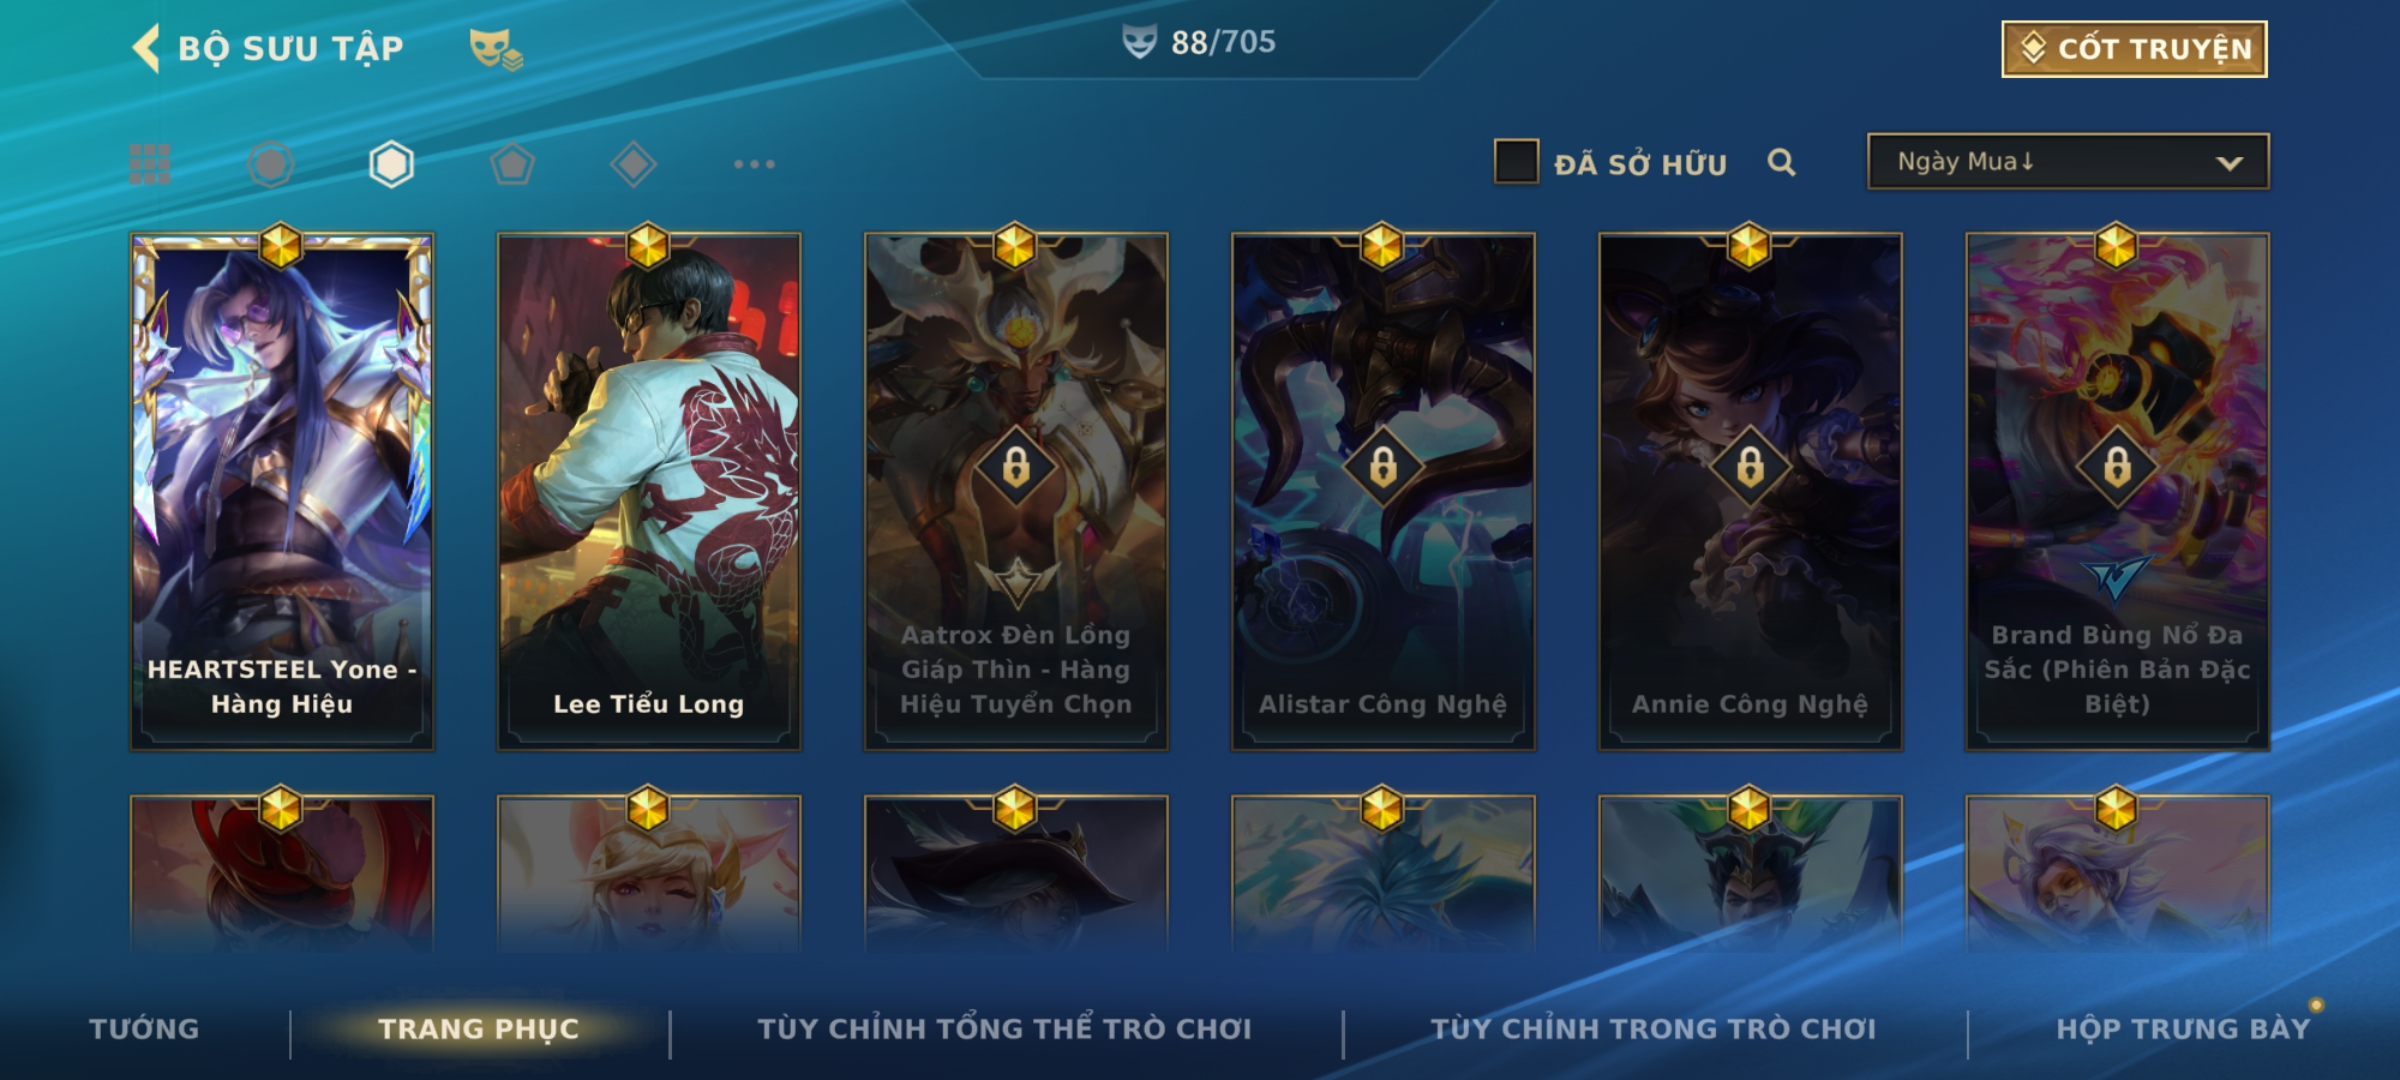
Task: Click the Cốt Truyện button
Action: (2134, 49)
